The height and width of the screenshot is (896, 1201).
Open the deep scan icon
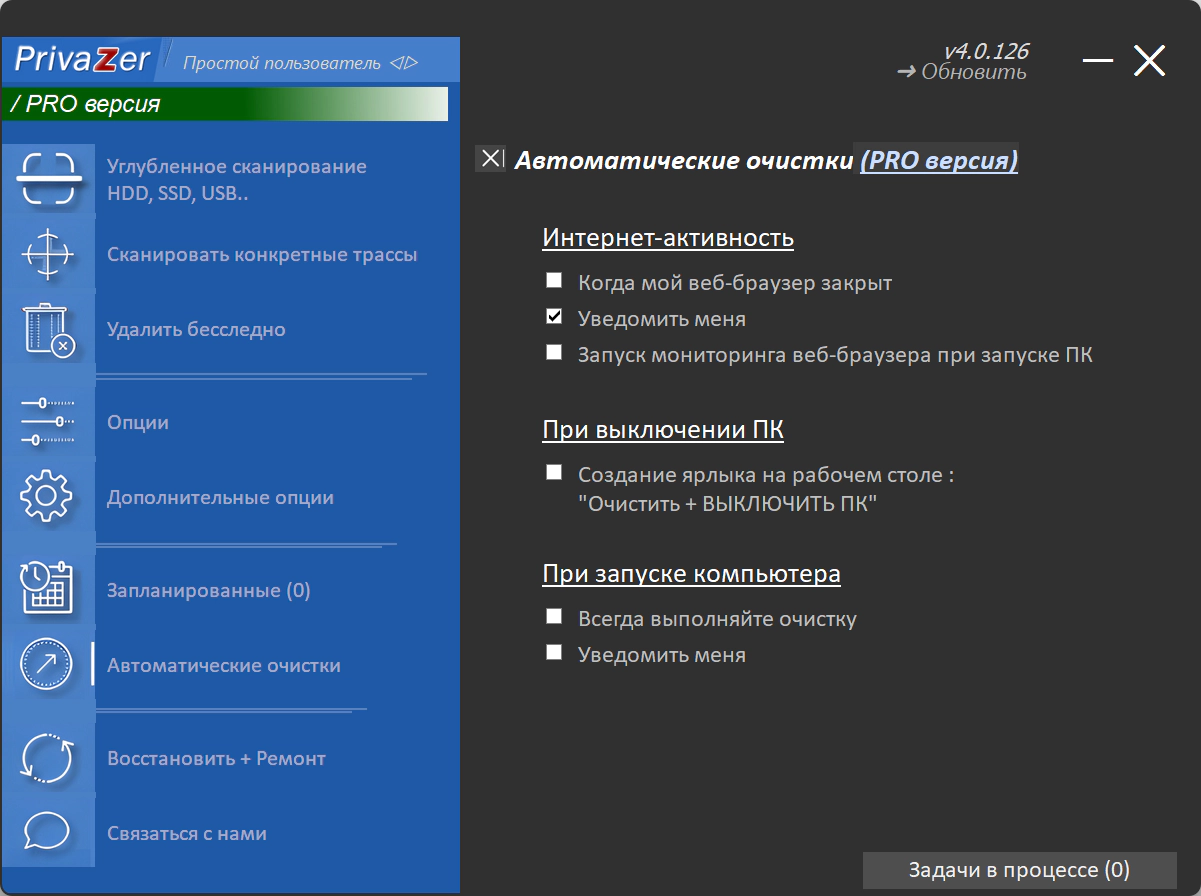[47, 179]
